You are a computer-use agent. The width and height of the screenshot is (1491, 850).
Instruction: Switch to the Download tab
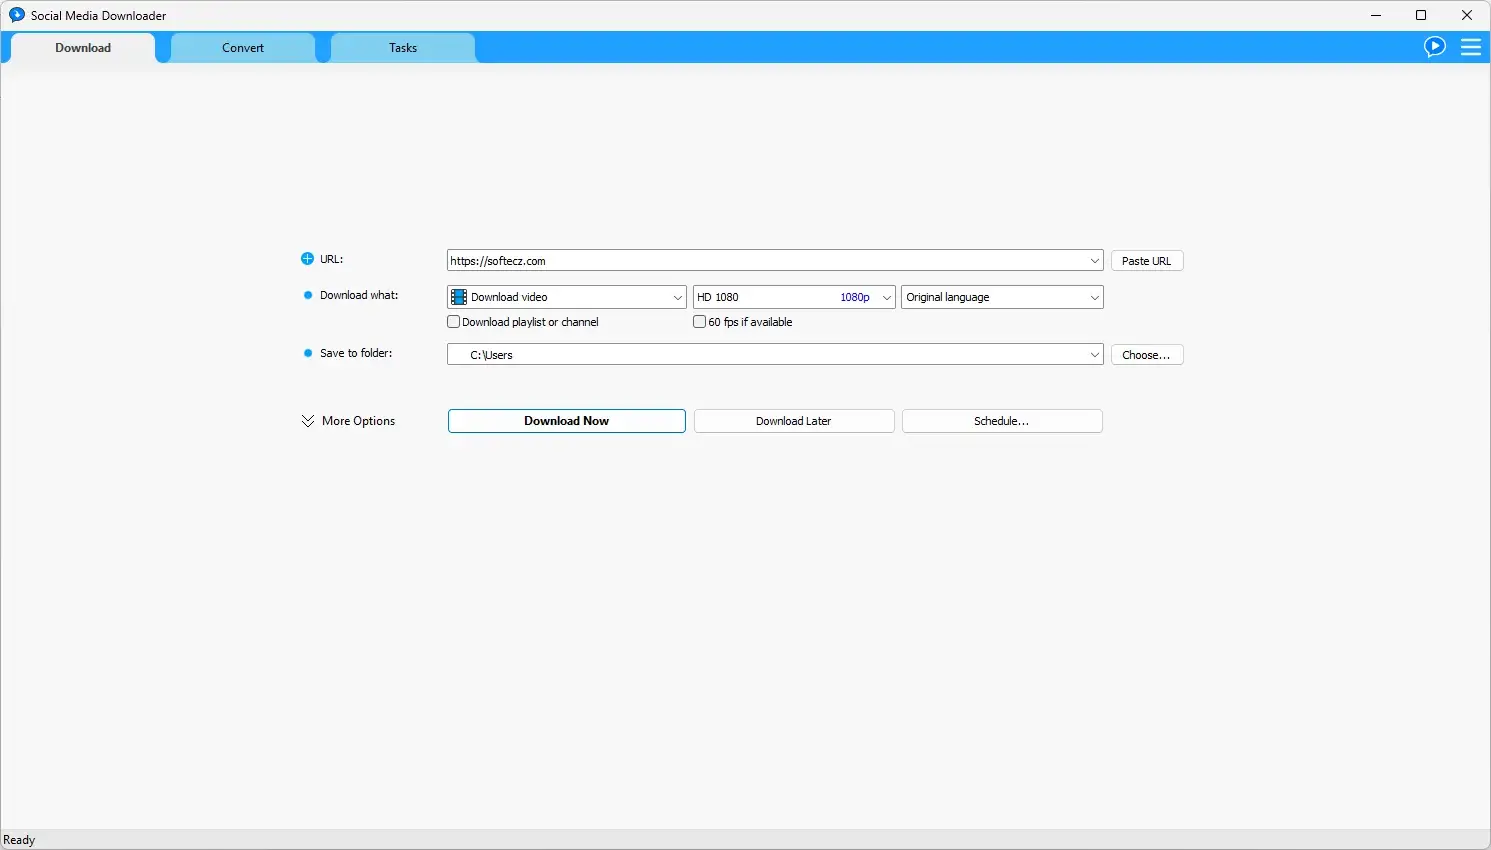83,48
